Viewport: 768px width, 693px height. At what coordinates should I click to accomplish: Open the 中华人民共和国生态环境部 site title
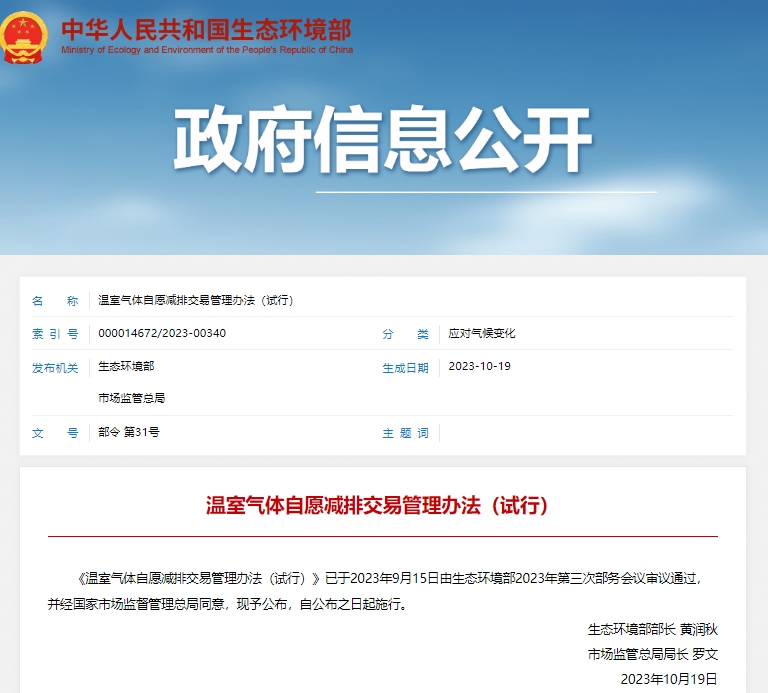206,29
